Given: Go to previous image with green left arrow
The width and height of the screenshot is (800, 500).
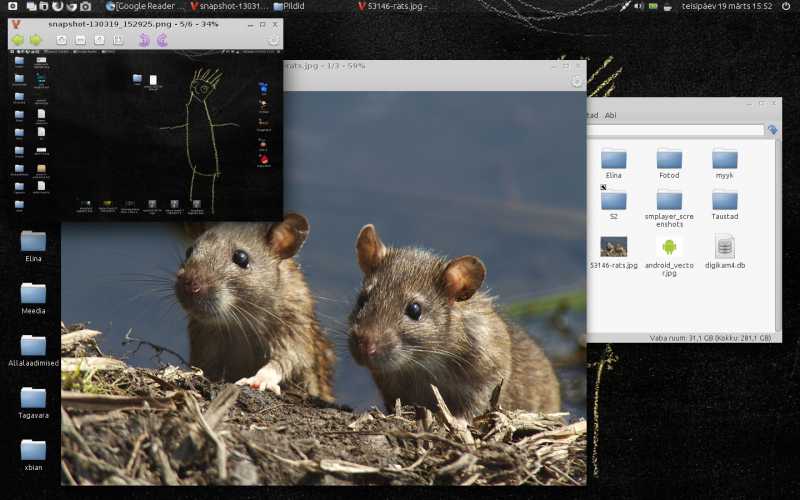Looking at the screenshot, I should coord(18,40).
